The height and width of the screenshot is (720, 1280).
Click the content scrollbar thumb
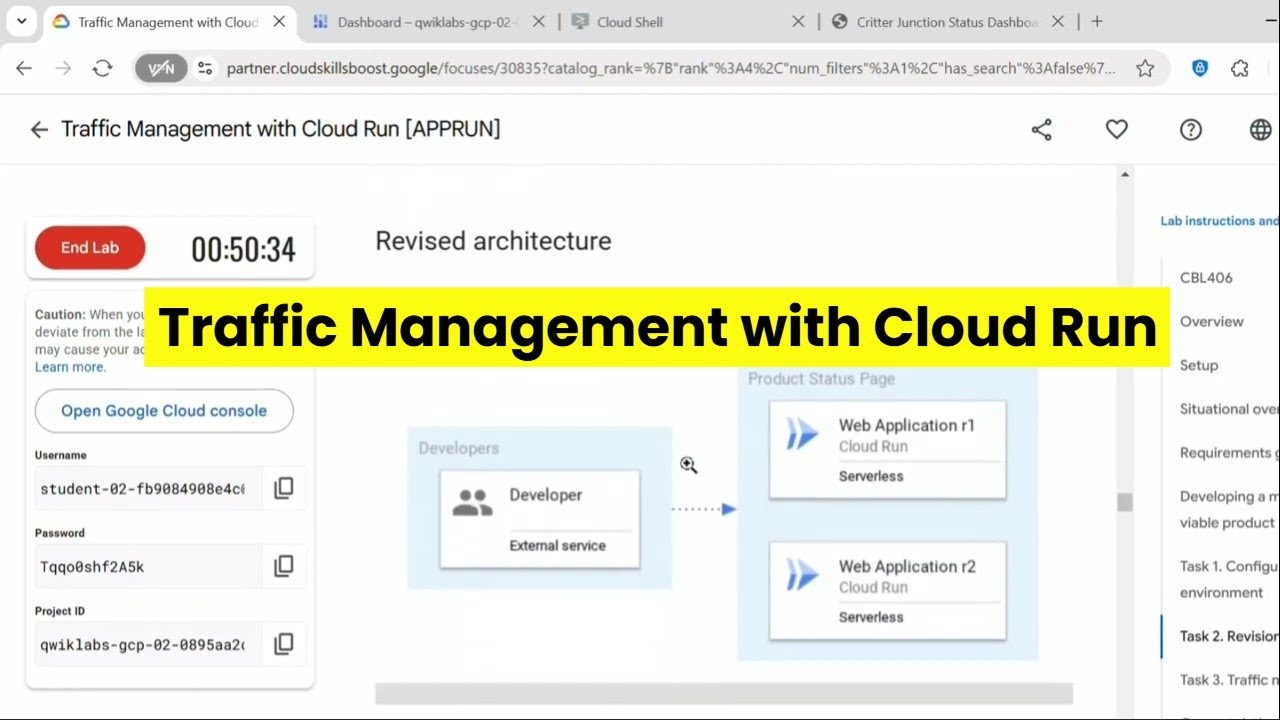pos(1125,502)
